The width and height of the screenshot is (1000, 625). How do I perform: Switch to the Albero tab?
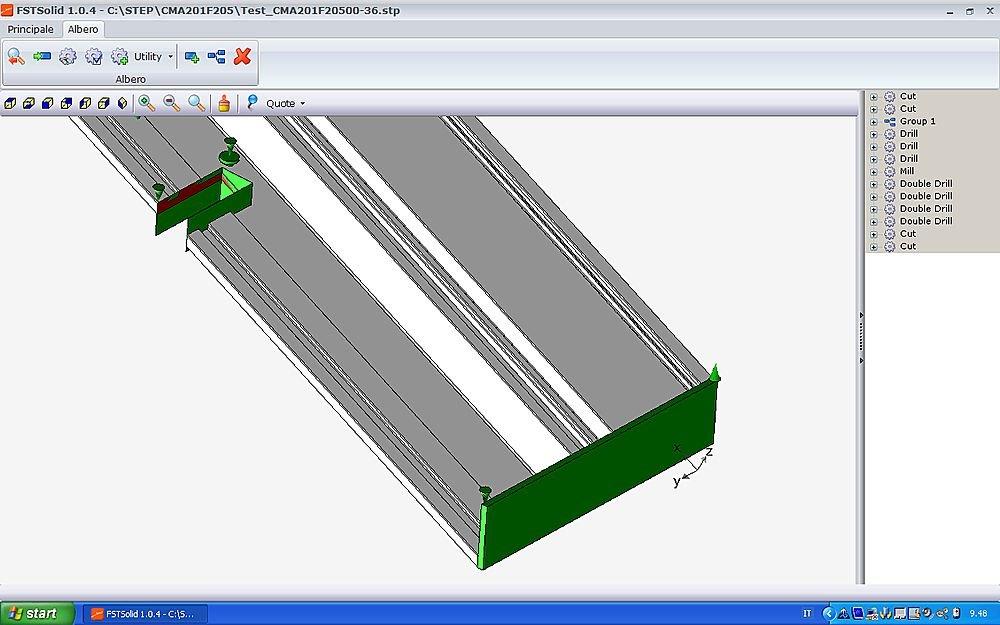click(83, 29)
